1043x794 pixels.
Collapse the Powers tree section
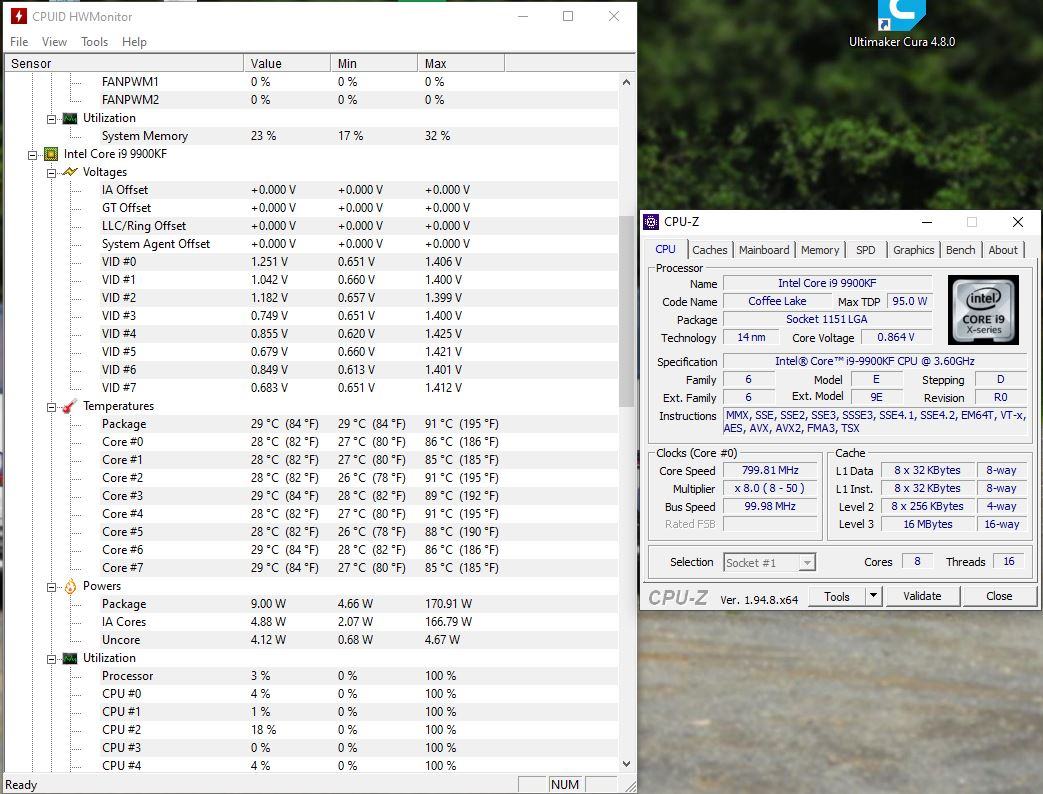pyautogui.click(x=51, y=587)
